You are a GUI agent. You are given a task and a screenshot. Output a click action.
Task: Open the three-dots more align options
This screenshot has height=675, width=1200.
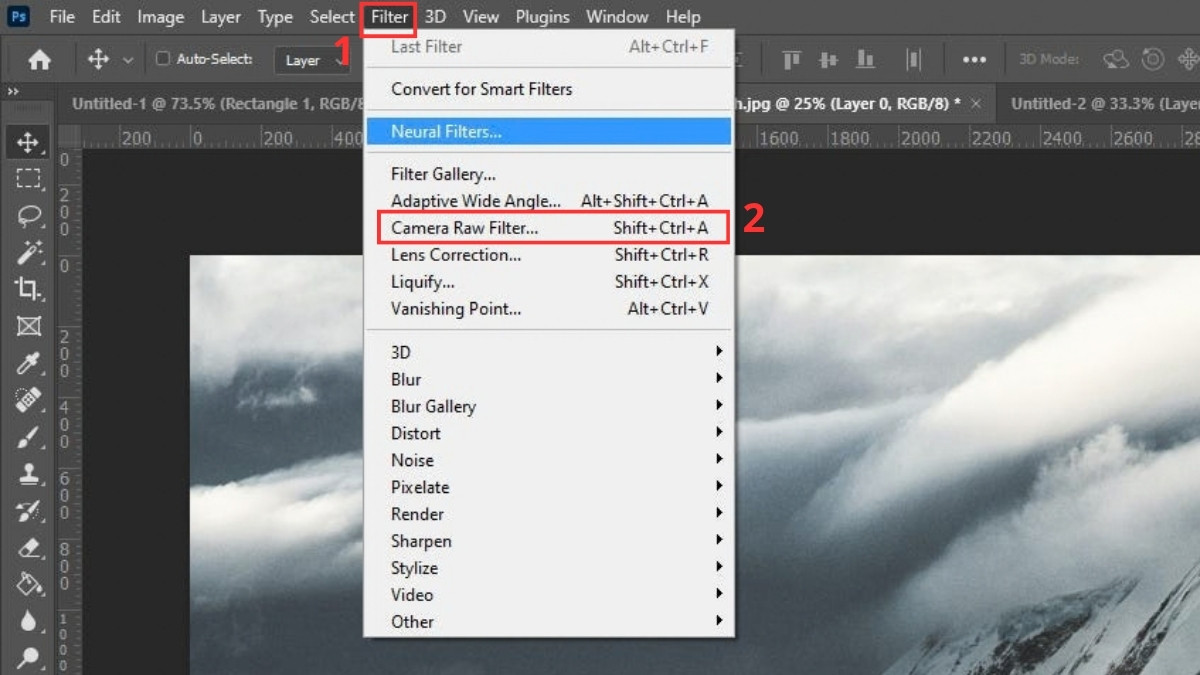point(974,60)
